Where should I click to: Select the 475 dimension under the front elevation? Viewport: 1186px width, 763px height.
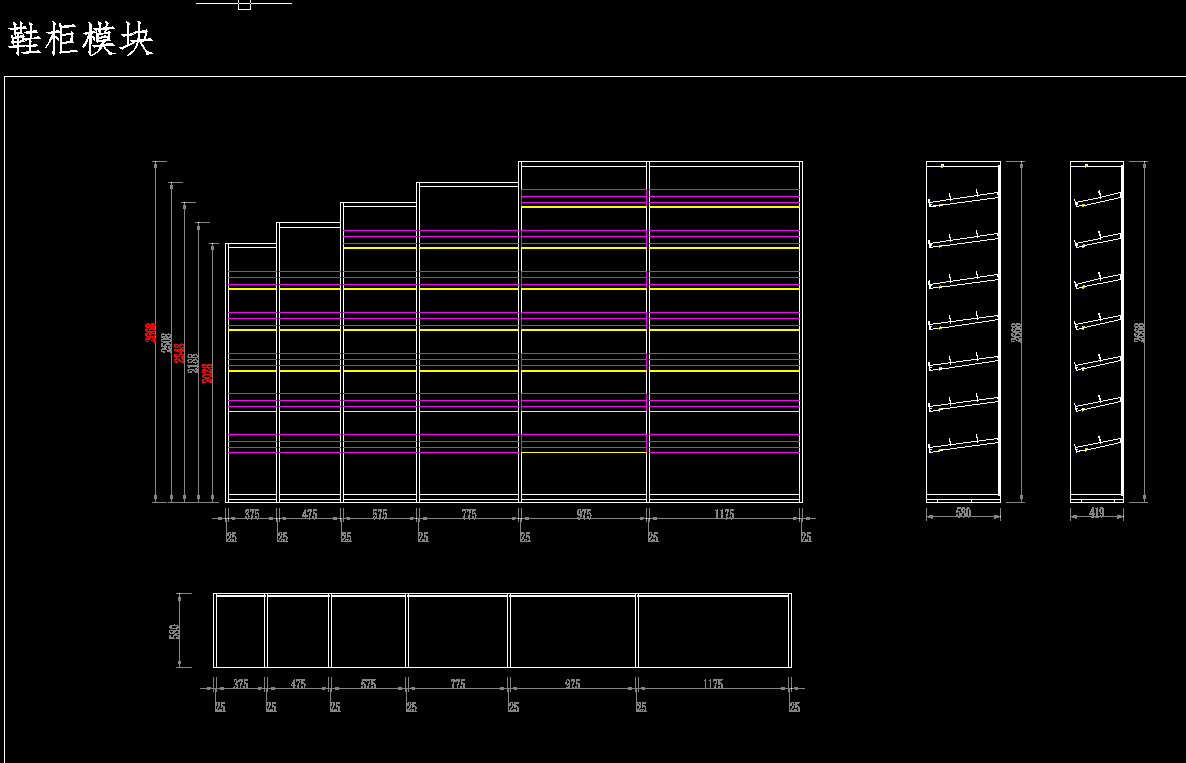(309, 515)
